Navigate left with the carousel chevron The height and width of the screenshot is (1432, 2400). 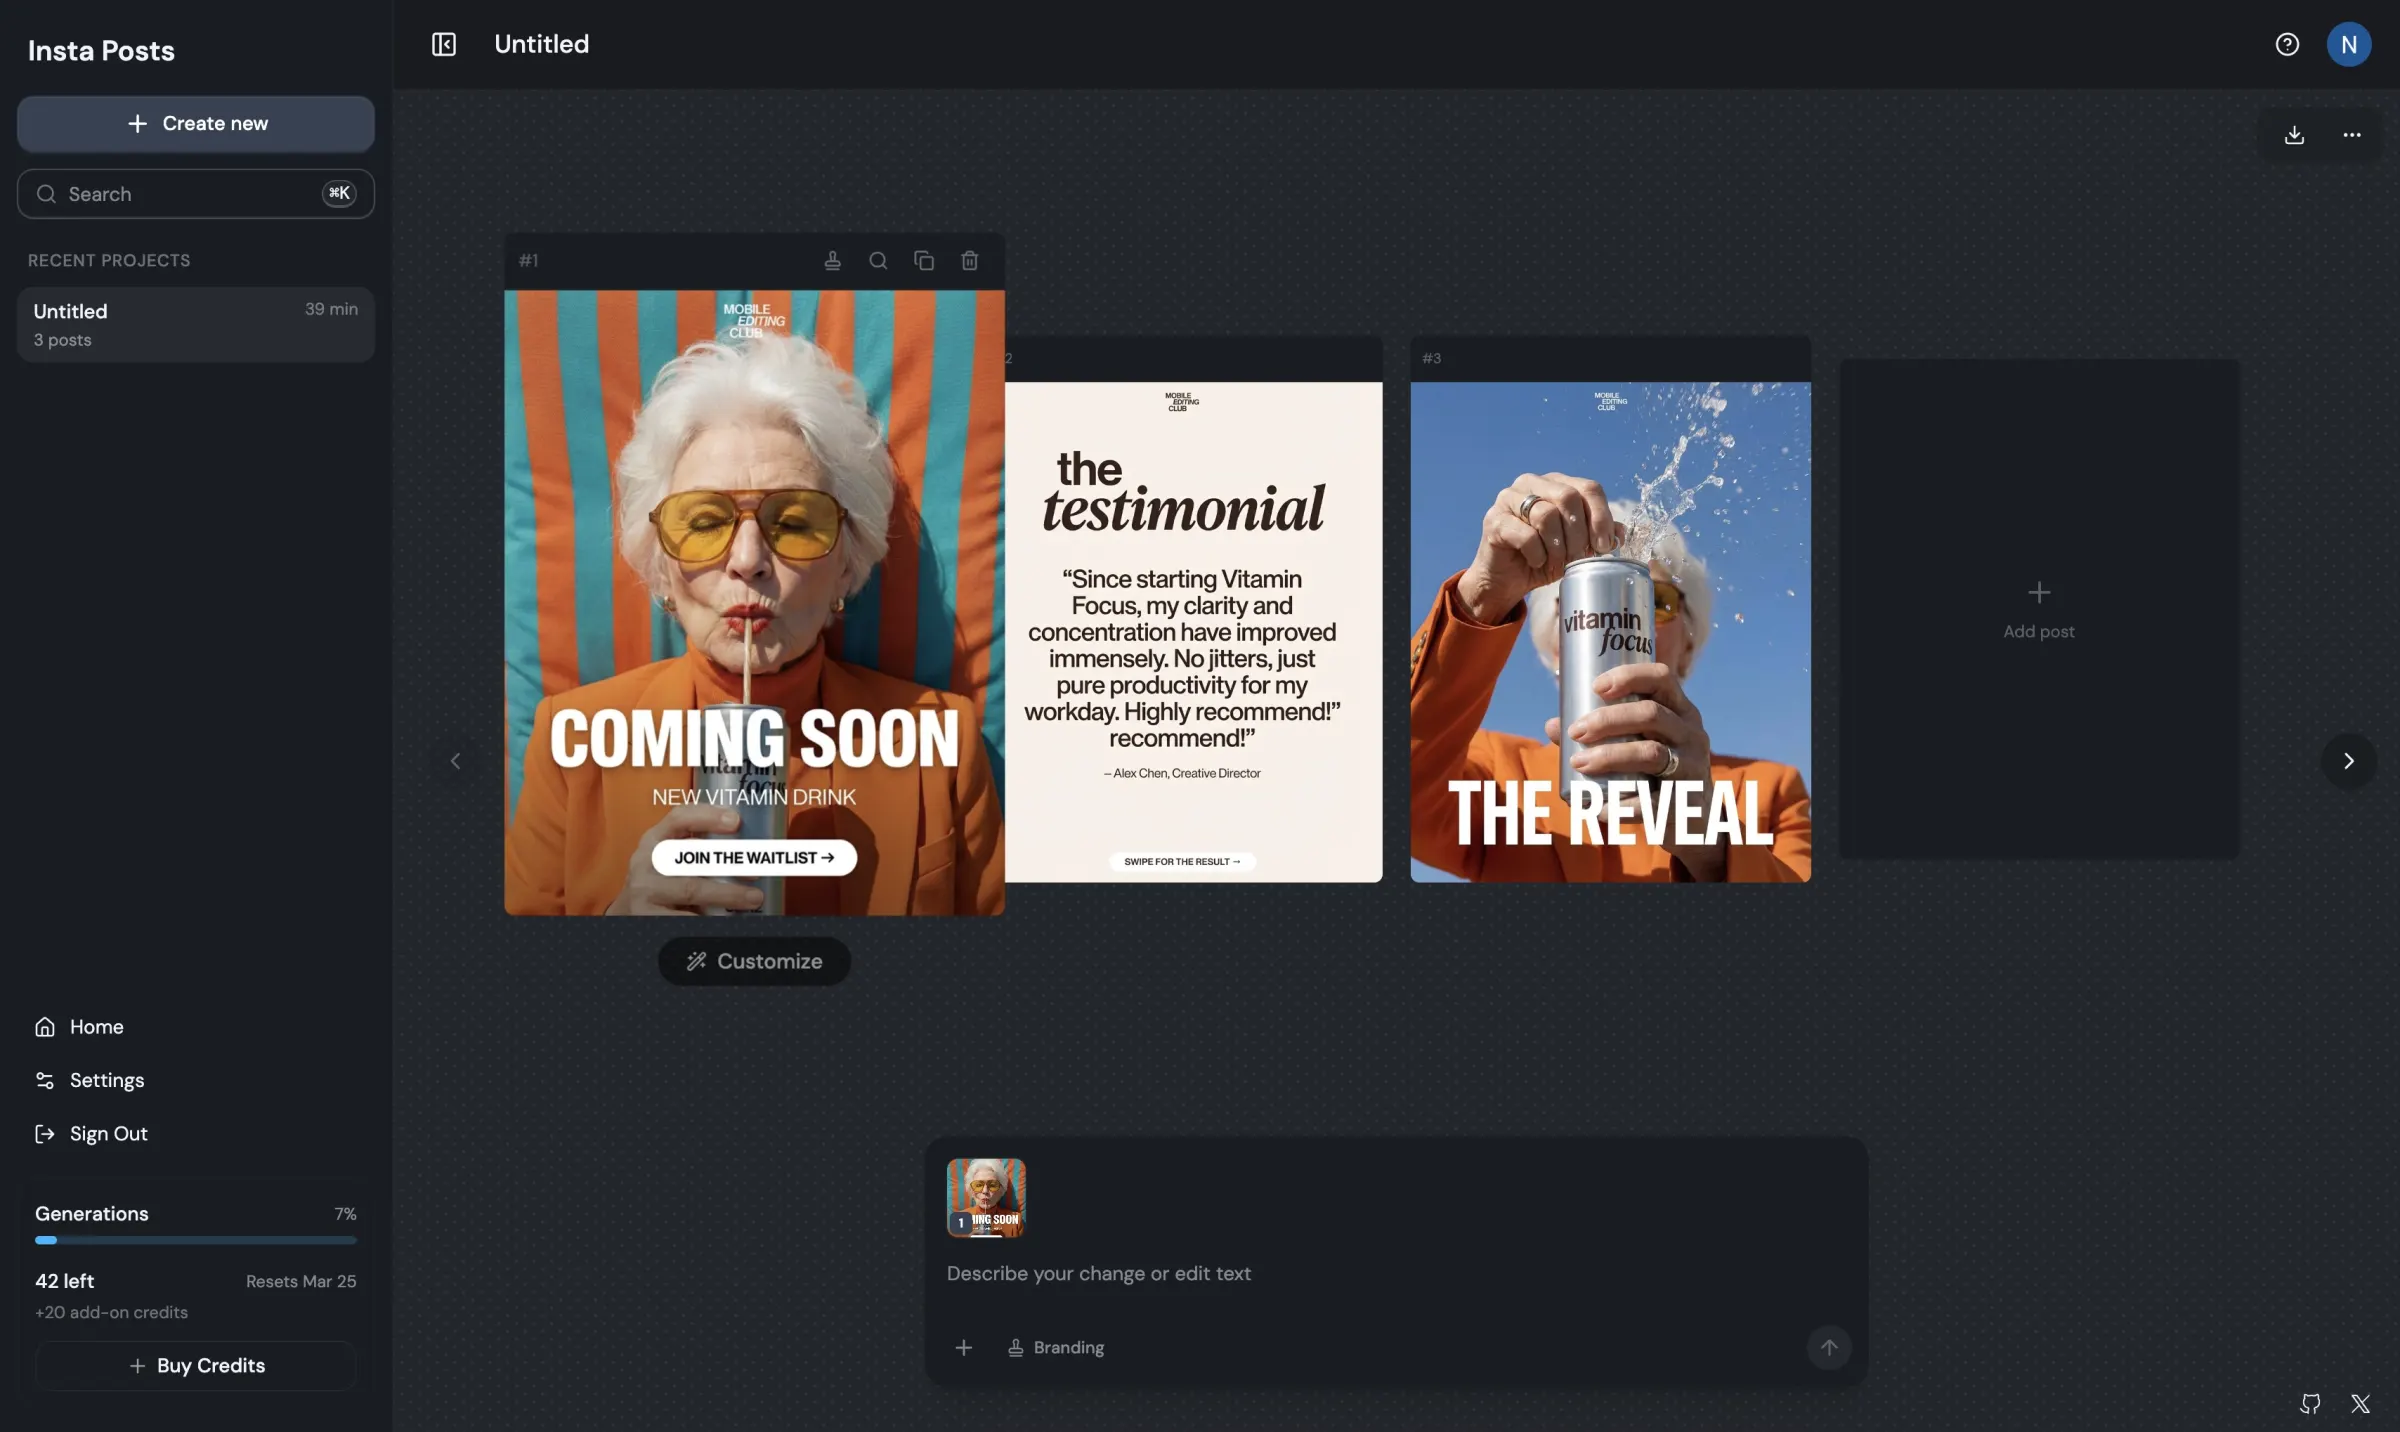455,761
